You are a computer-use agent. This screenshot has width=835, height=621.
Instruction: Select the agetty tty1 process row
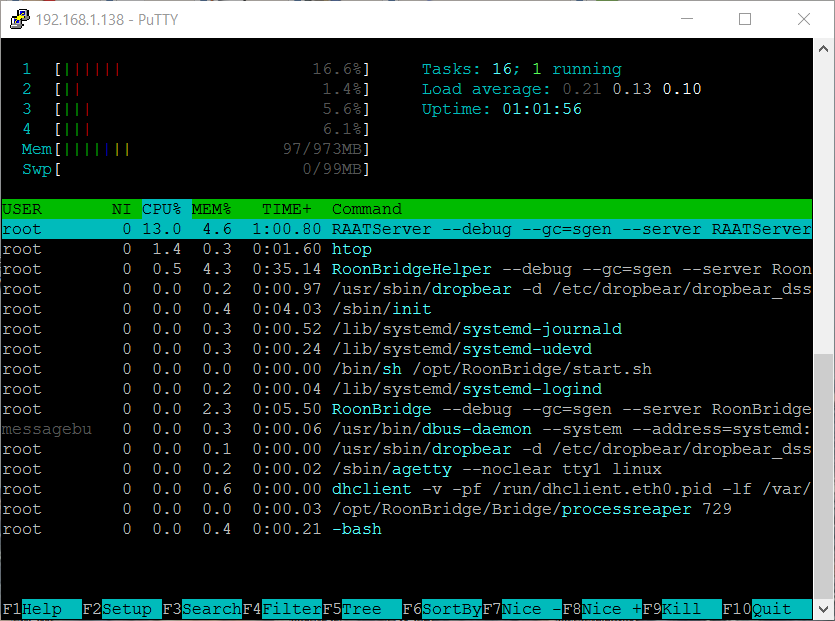pos(407,469)
